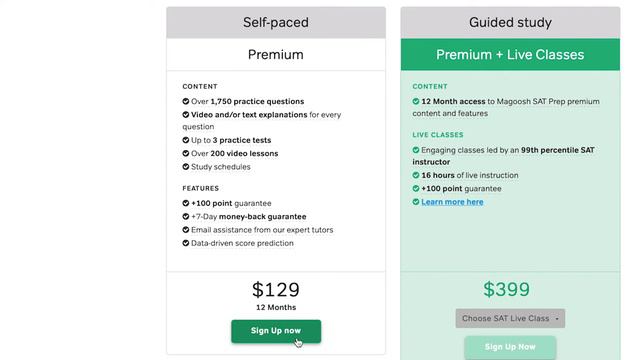This screenshot has height=360, width=640.
Task: Open the Choose SAT Live Class dropdown
Action: click(x=510, y=318)
